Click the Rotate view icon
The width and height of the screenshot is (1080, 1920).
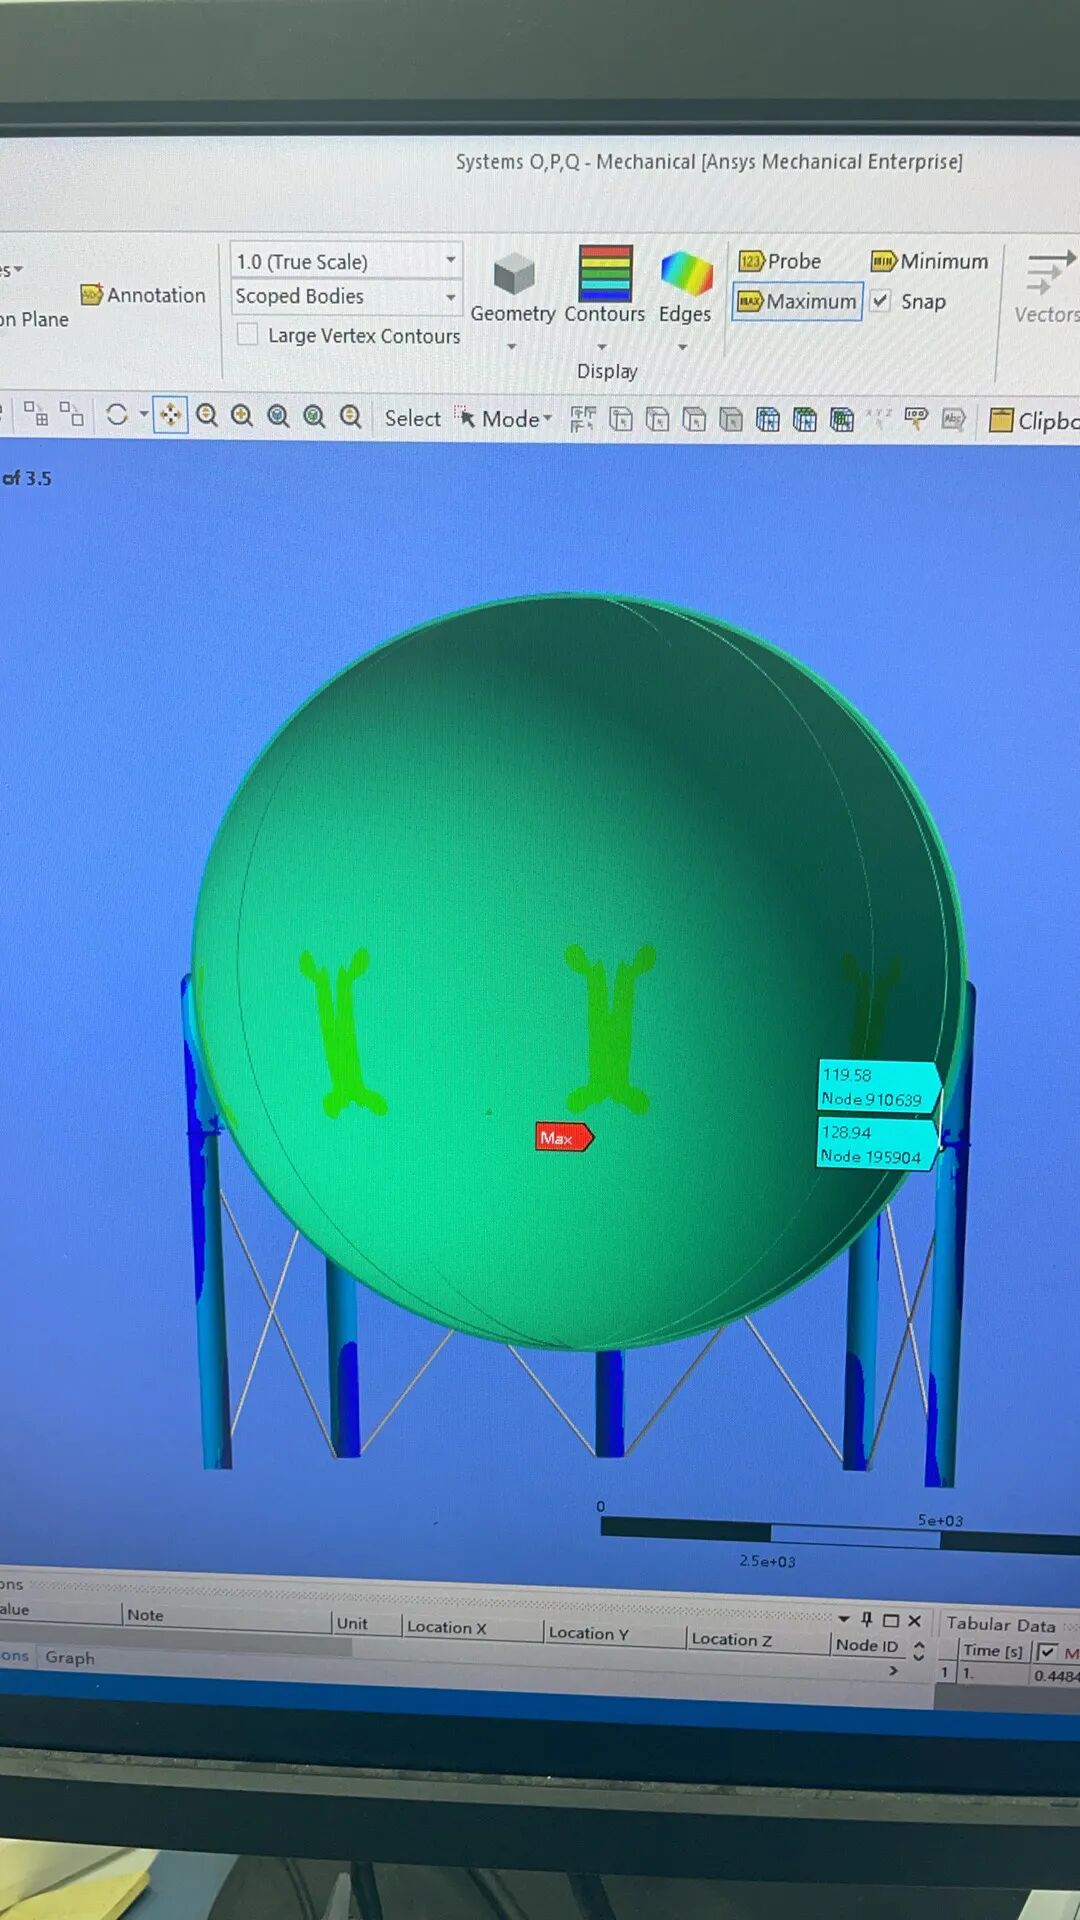pyautogui.click(x=117, y=414)
